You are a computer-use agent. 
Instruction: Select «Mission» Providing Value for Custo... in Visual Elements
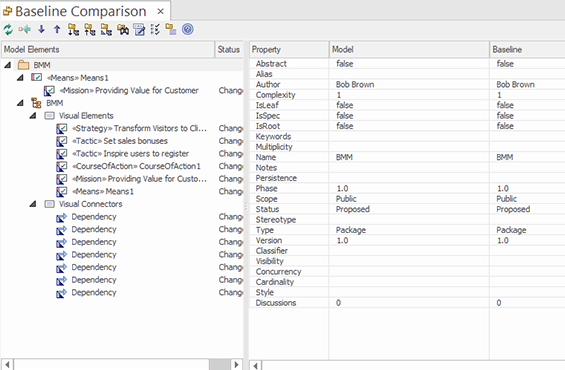(x=140, y=179)
